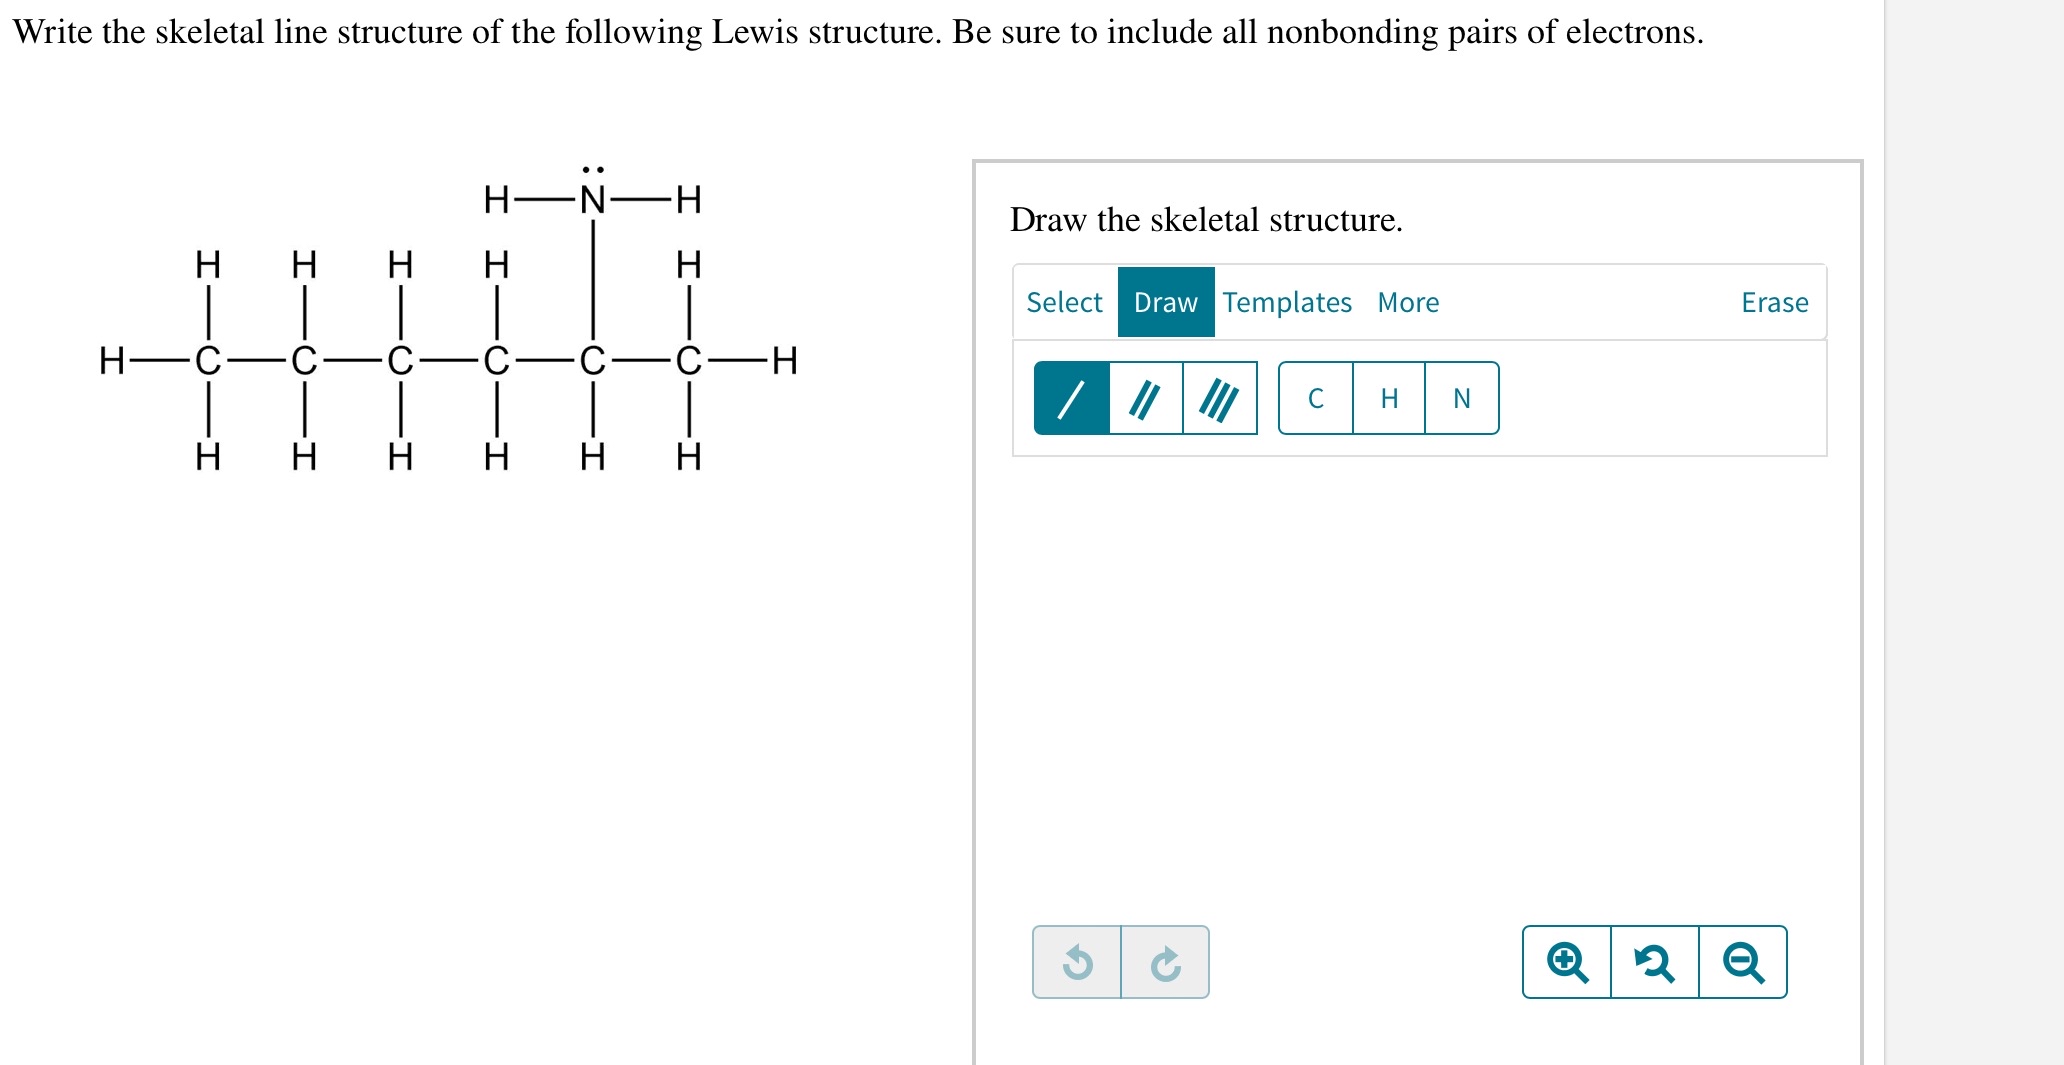
Task: Open the Templates menu
Action: pos(1286,303)
